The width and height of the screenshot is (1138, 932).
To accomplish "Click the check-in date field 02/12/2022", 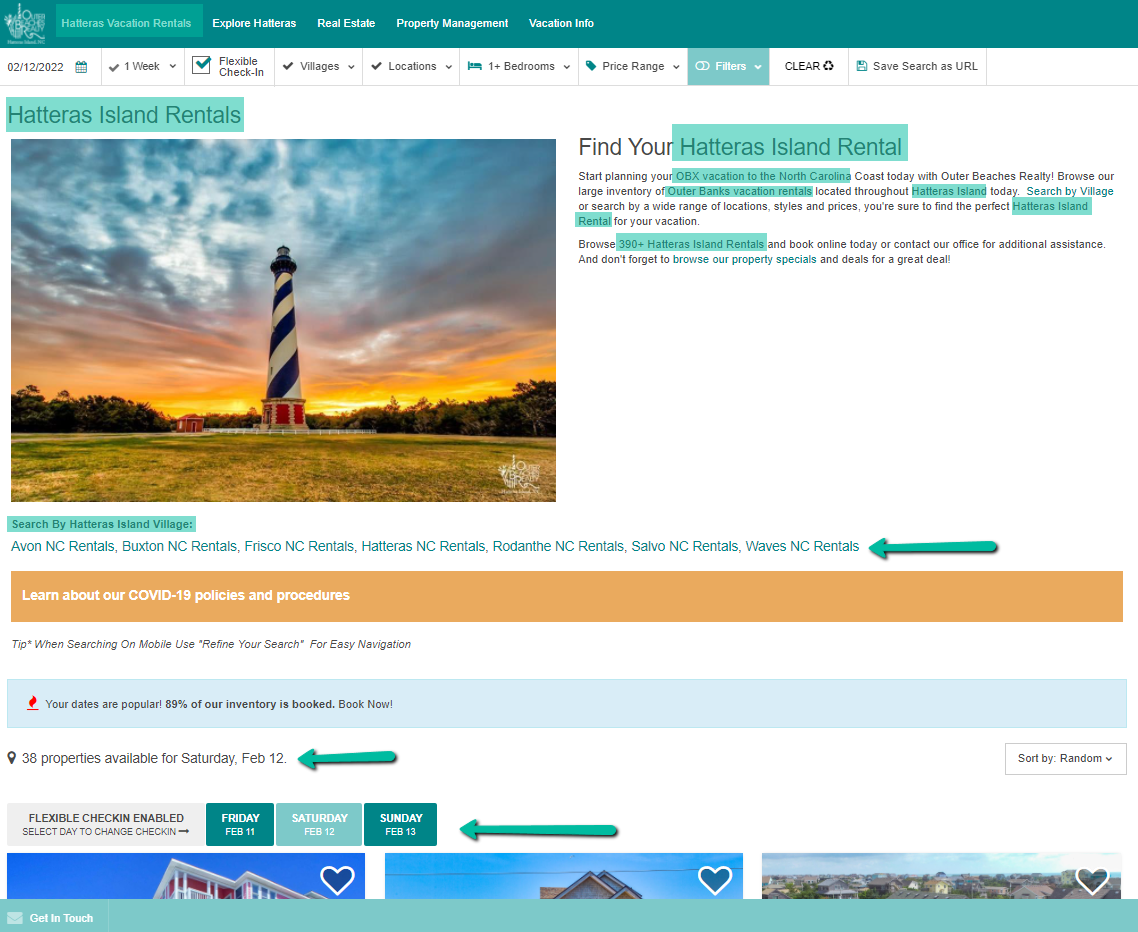I will (x=36, y=67).
